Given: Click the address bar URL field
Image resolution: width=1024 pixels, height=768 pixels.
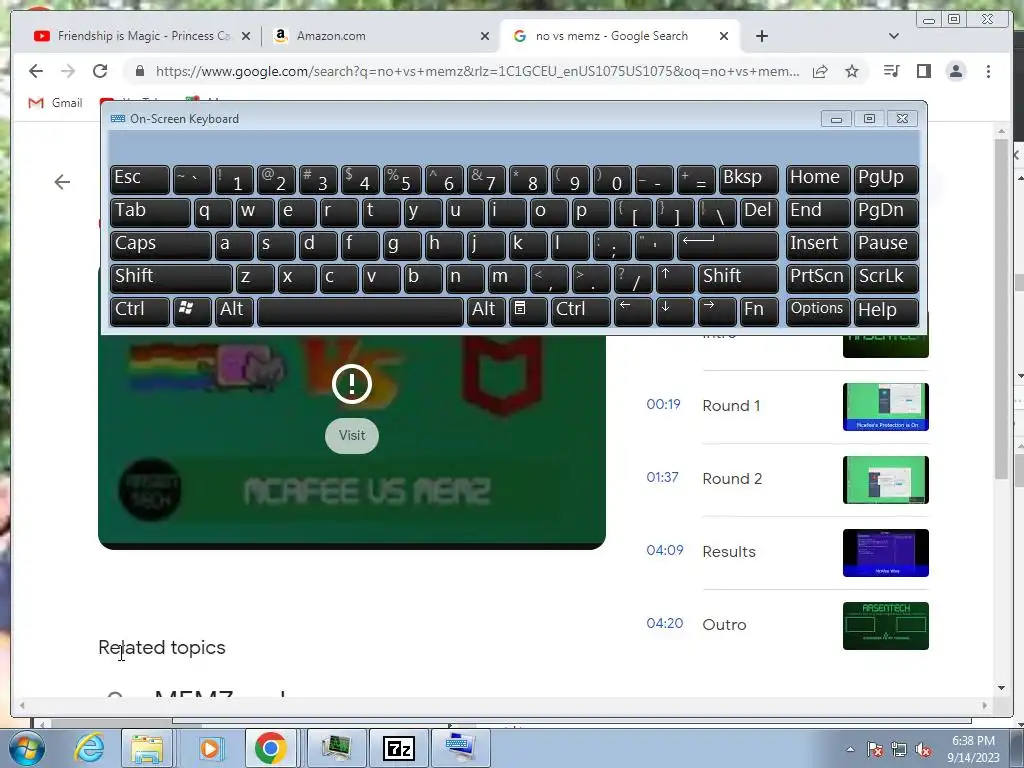Looking at the screenshot, I should pos(477,71).
